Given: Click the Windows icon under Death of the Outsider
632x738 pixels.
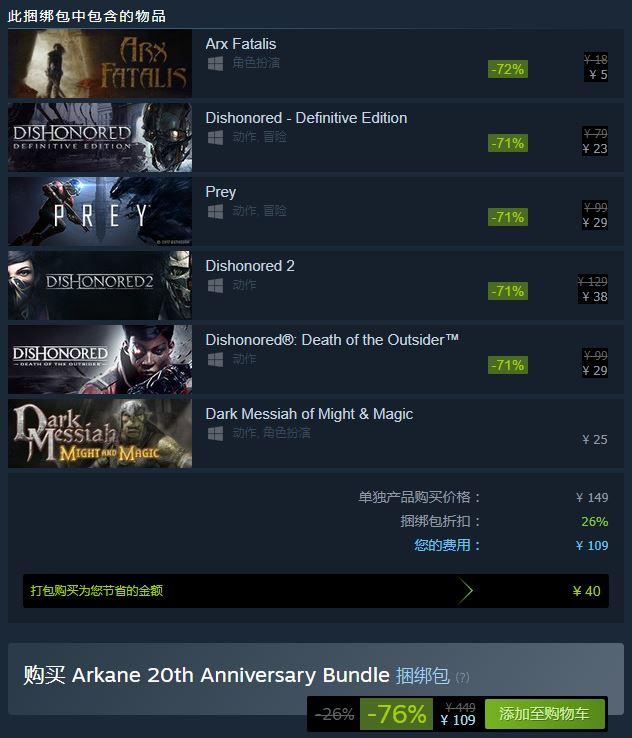Looking at the screenshot, I should pyautogui.click(x=216, y=360).
